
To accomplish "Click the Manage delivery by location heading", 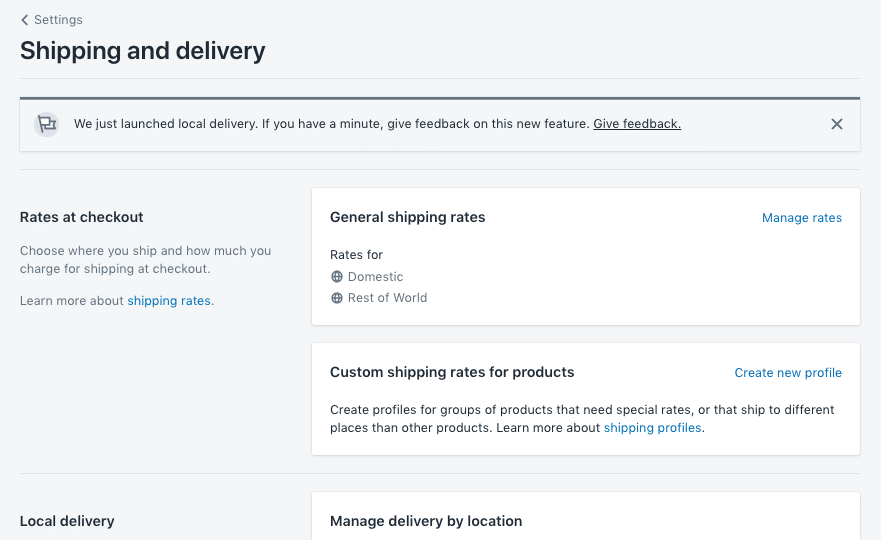I will pyautogui.click(x=426, y=521).
